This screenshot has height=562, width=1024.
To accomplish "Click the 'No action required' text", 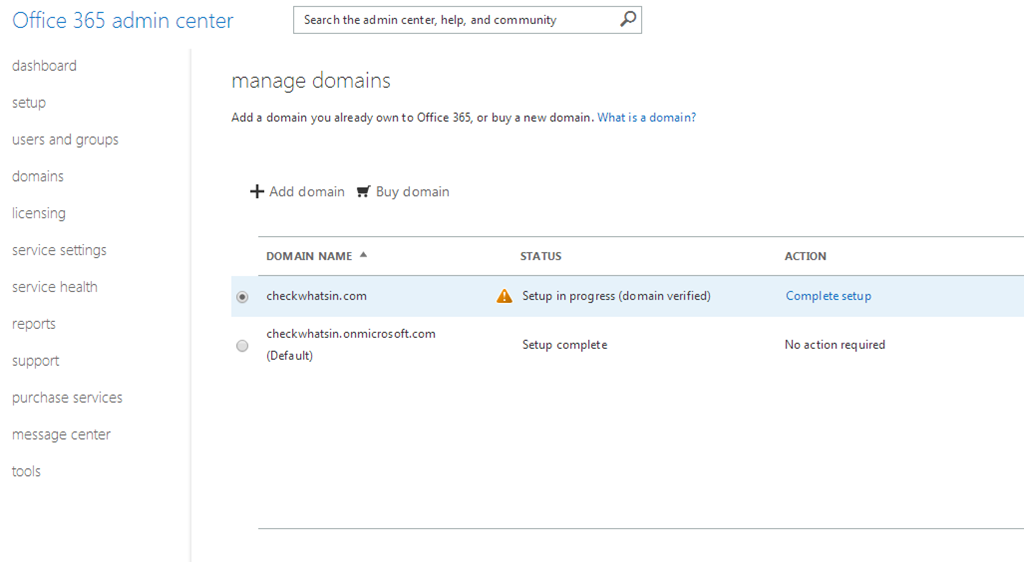I will 835,345.
